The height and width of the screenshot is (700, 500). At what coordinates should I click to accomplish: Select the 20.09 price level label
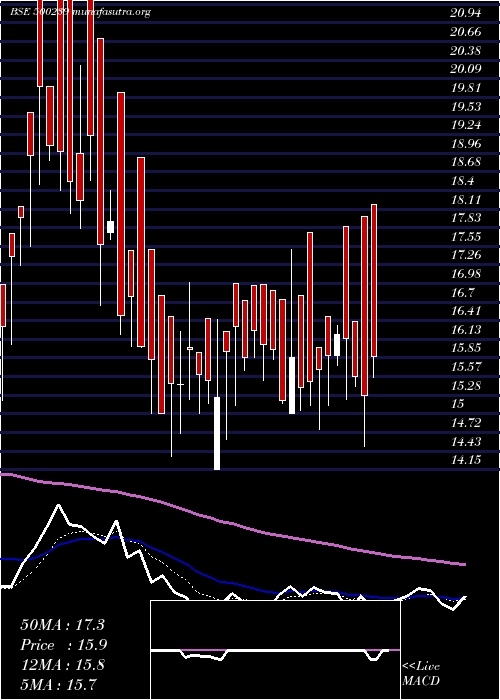click(466, 69)
